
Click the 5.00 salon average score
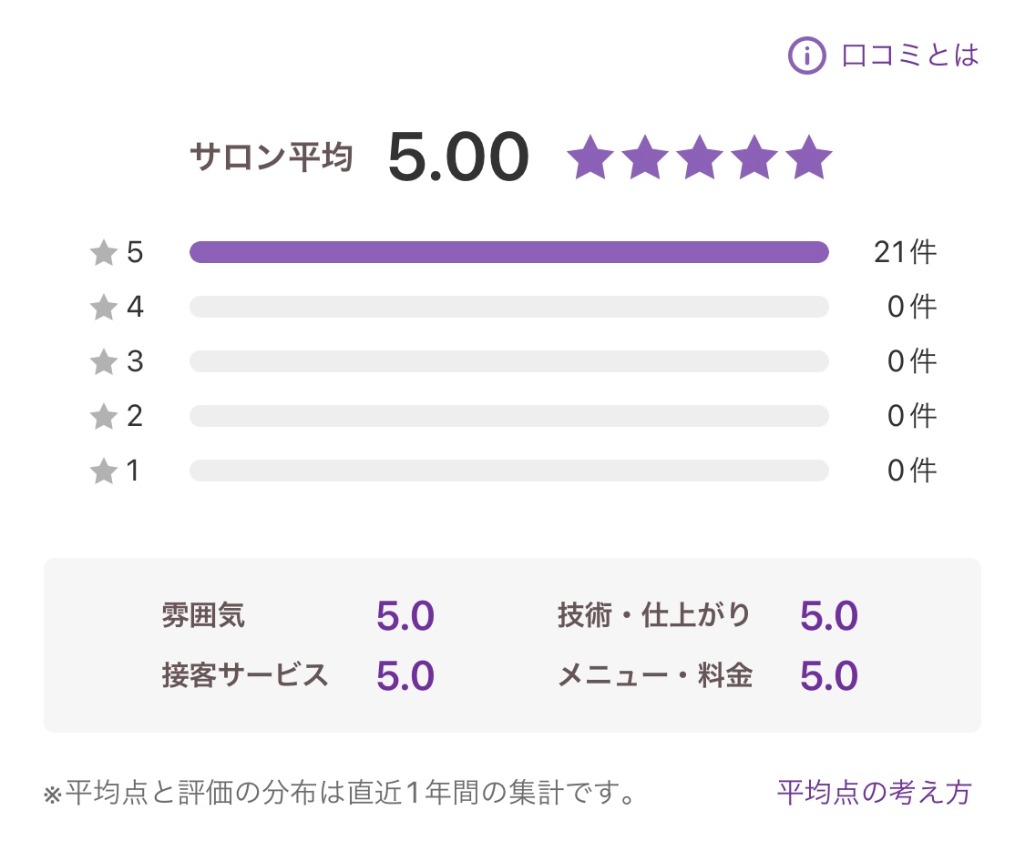[457, 158]
